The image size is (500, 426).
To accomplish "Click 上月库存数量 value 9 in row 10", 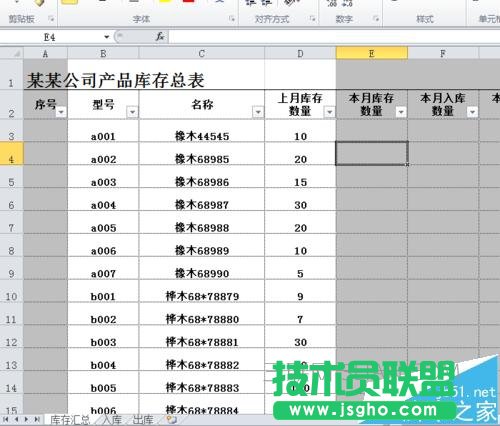I will (300, 291).
